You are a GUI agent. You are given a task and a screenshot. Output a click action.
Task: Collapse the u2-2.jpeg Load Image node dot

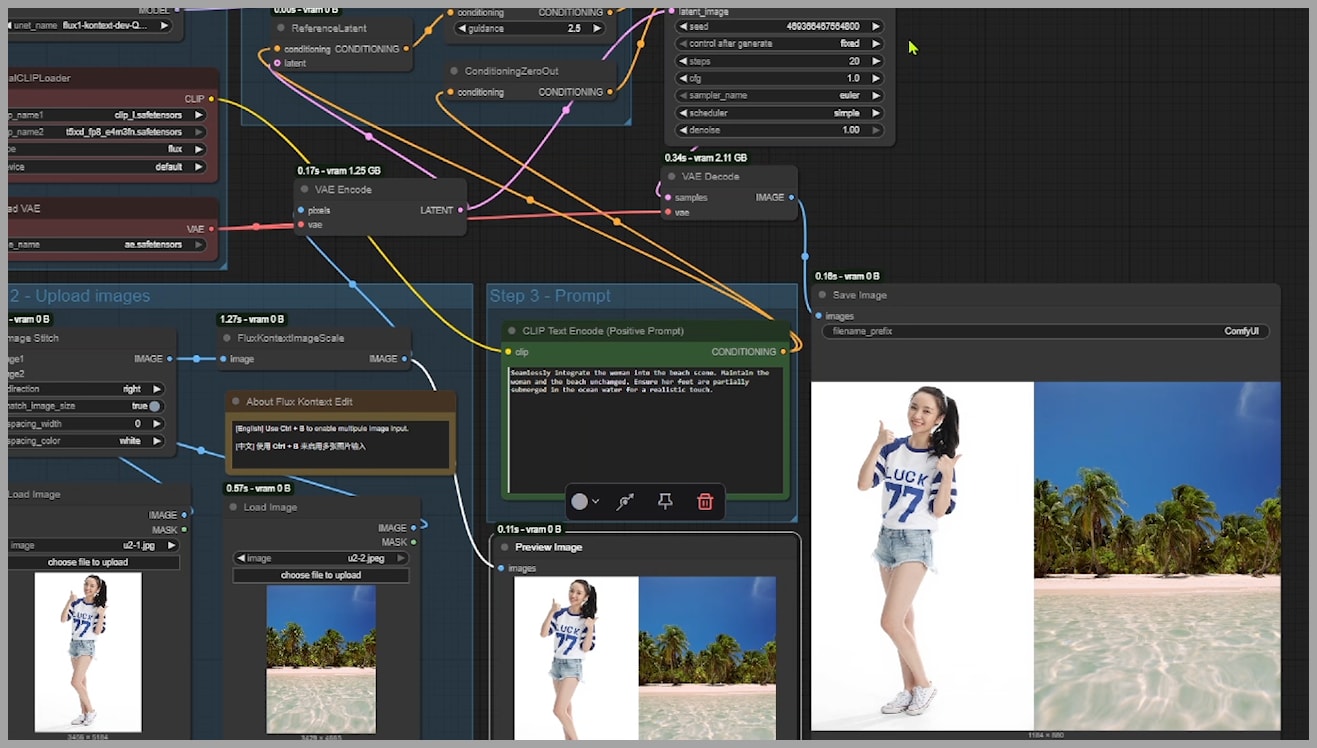(x=234, y=507)
